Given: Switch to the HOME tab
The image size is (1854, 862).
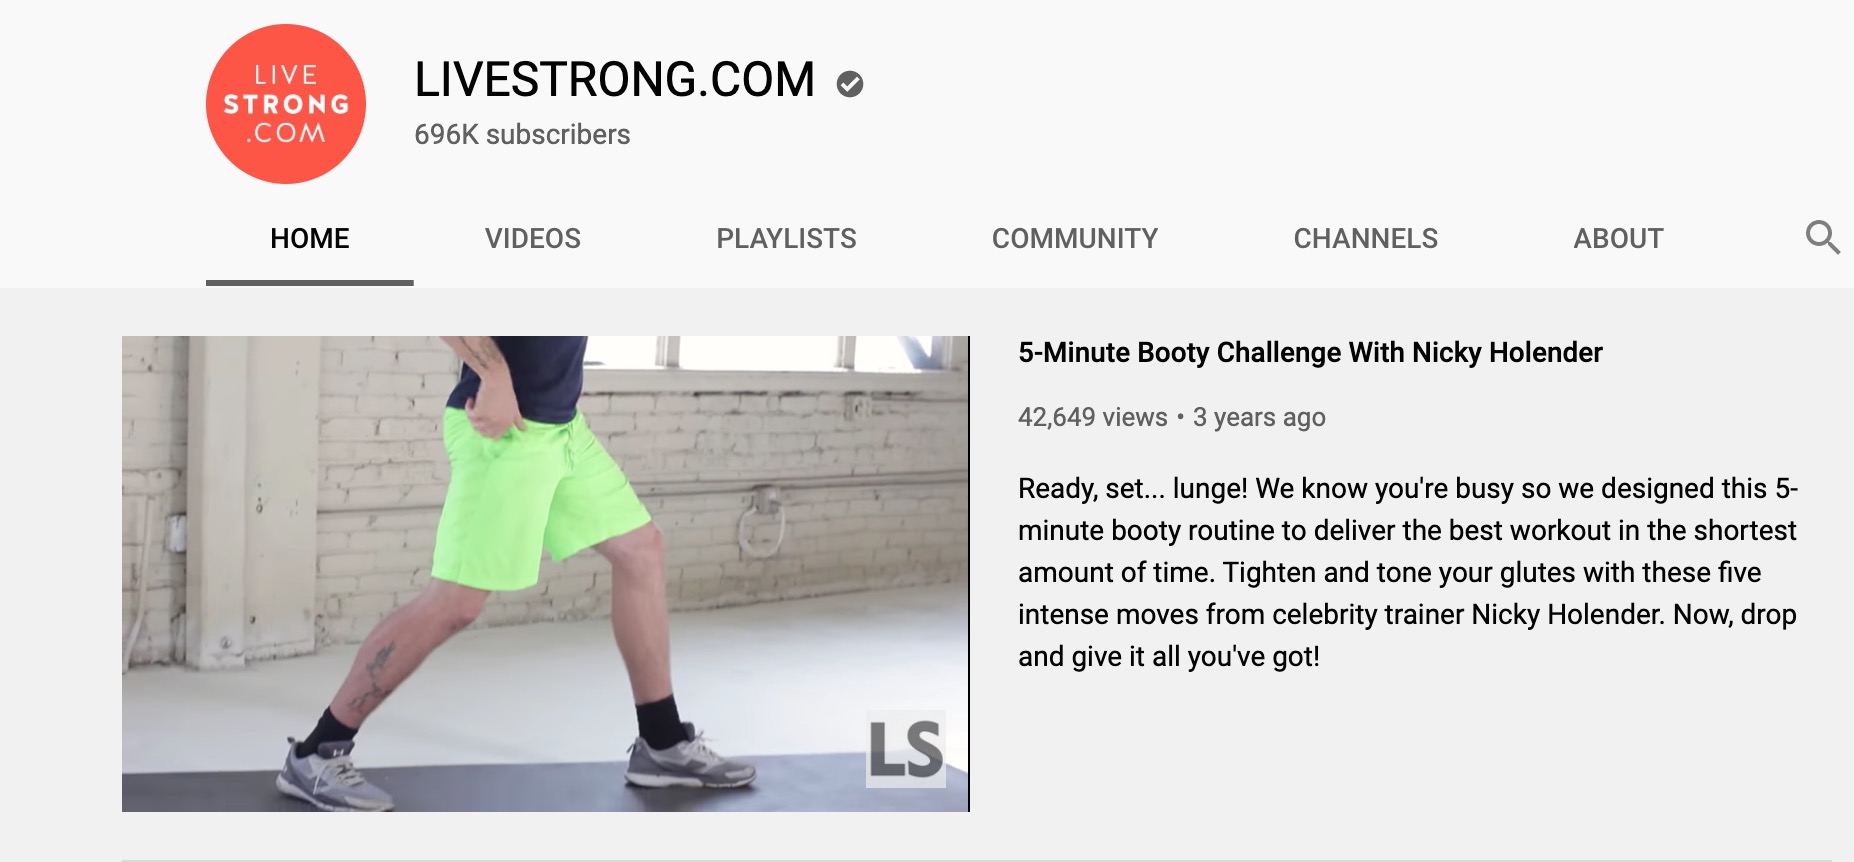Looking at the screenshot, I should click(x=310, y=239).
